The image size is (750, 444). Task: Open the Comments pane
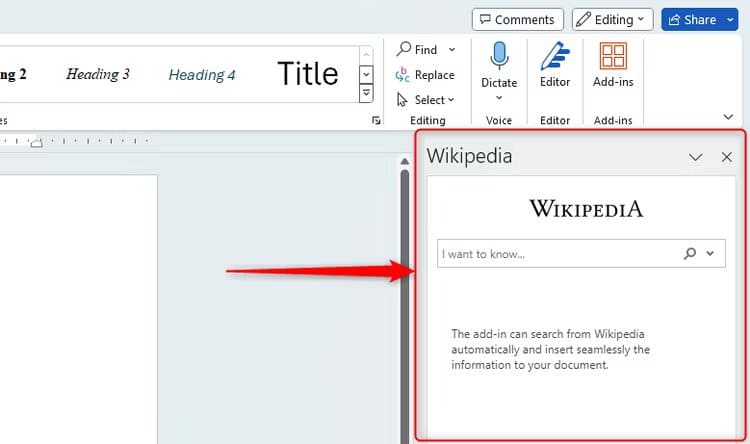click(518, 20)
